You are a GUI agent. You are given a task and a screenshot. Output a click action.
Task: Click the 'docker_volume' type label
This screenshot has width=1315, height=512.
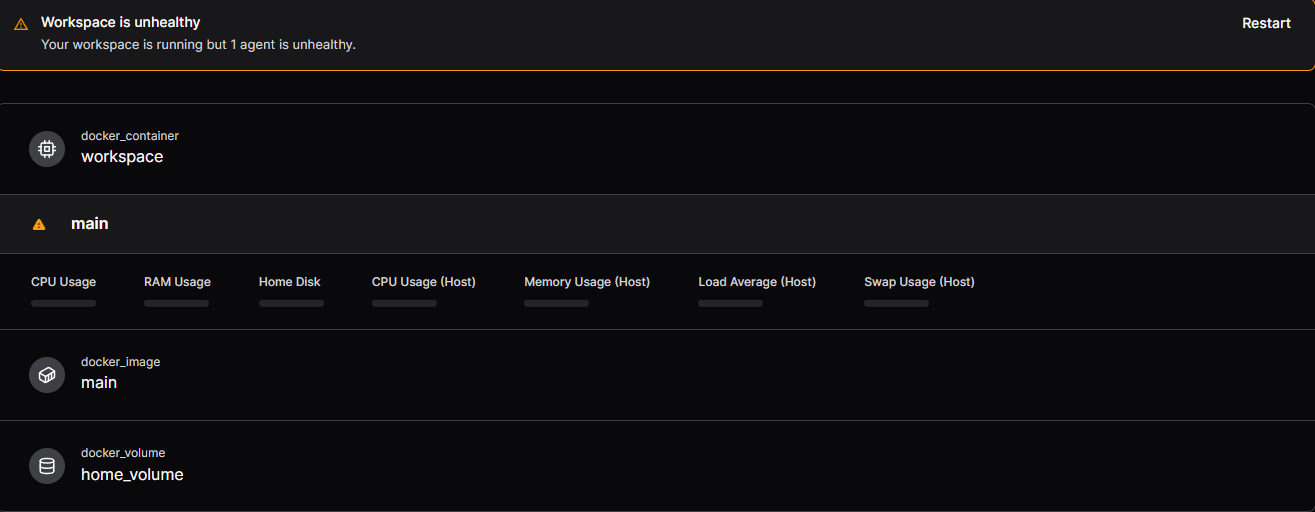123,453
